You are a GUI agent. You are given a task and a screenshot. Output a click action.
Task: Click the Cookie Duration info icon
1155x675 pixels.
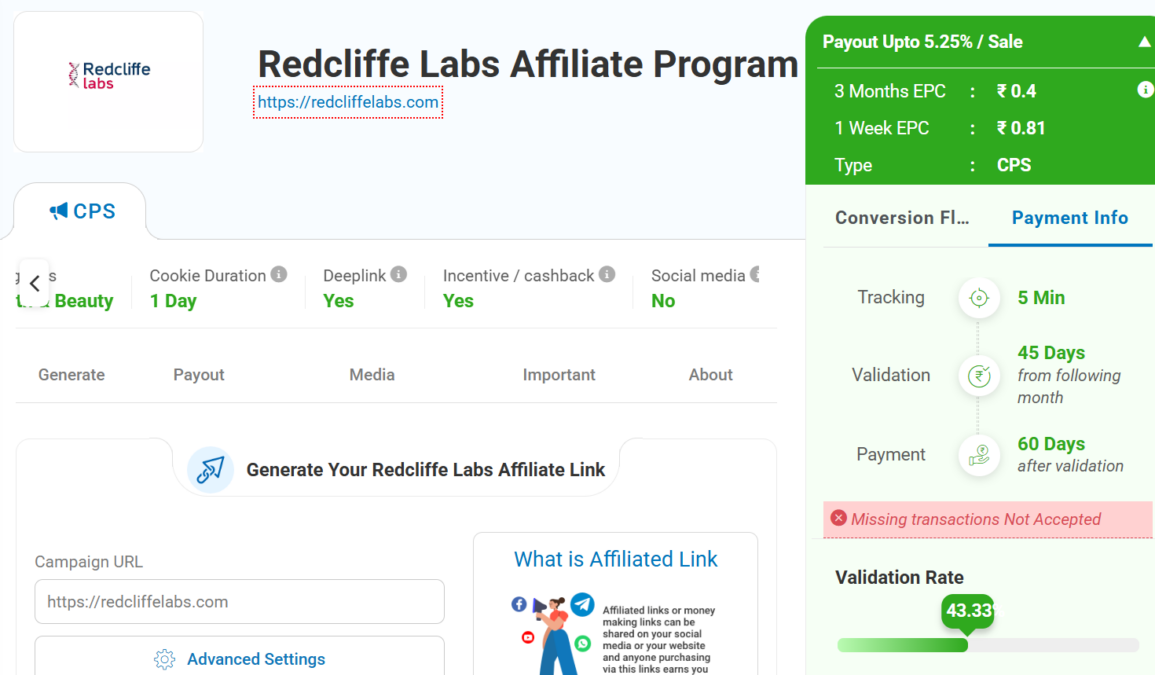pyautogui.click(x=279, y=274)
